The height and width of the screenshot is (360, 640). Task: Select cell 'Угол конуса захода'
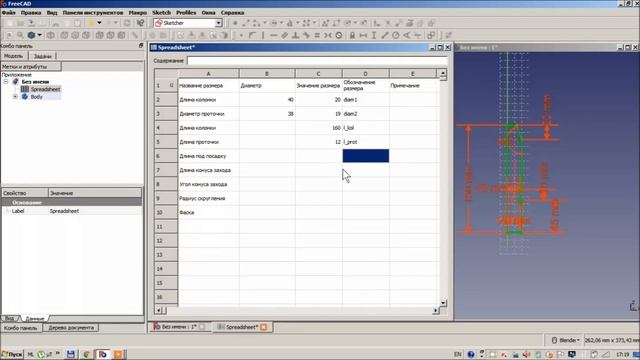click(209, 184)
